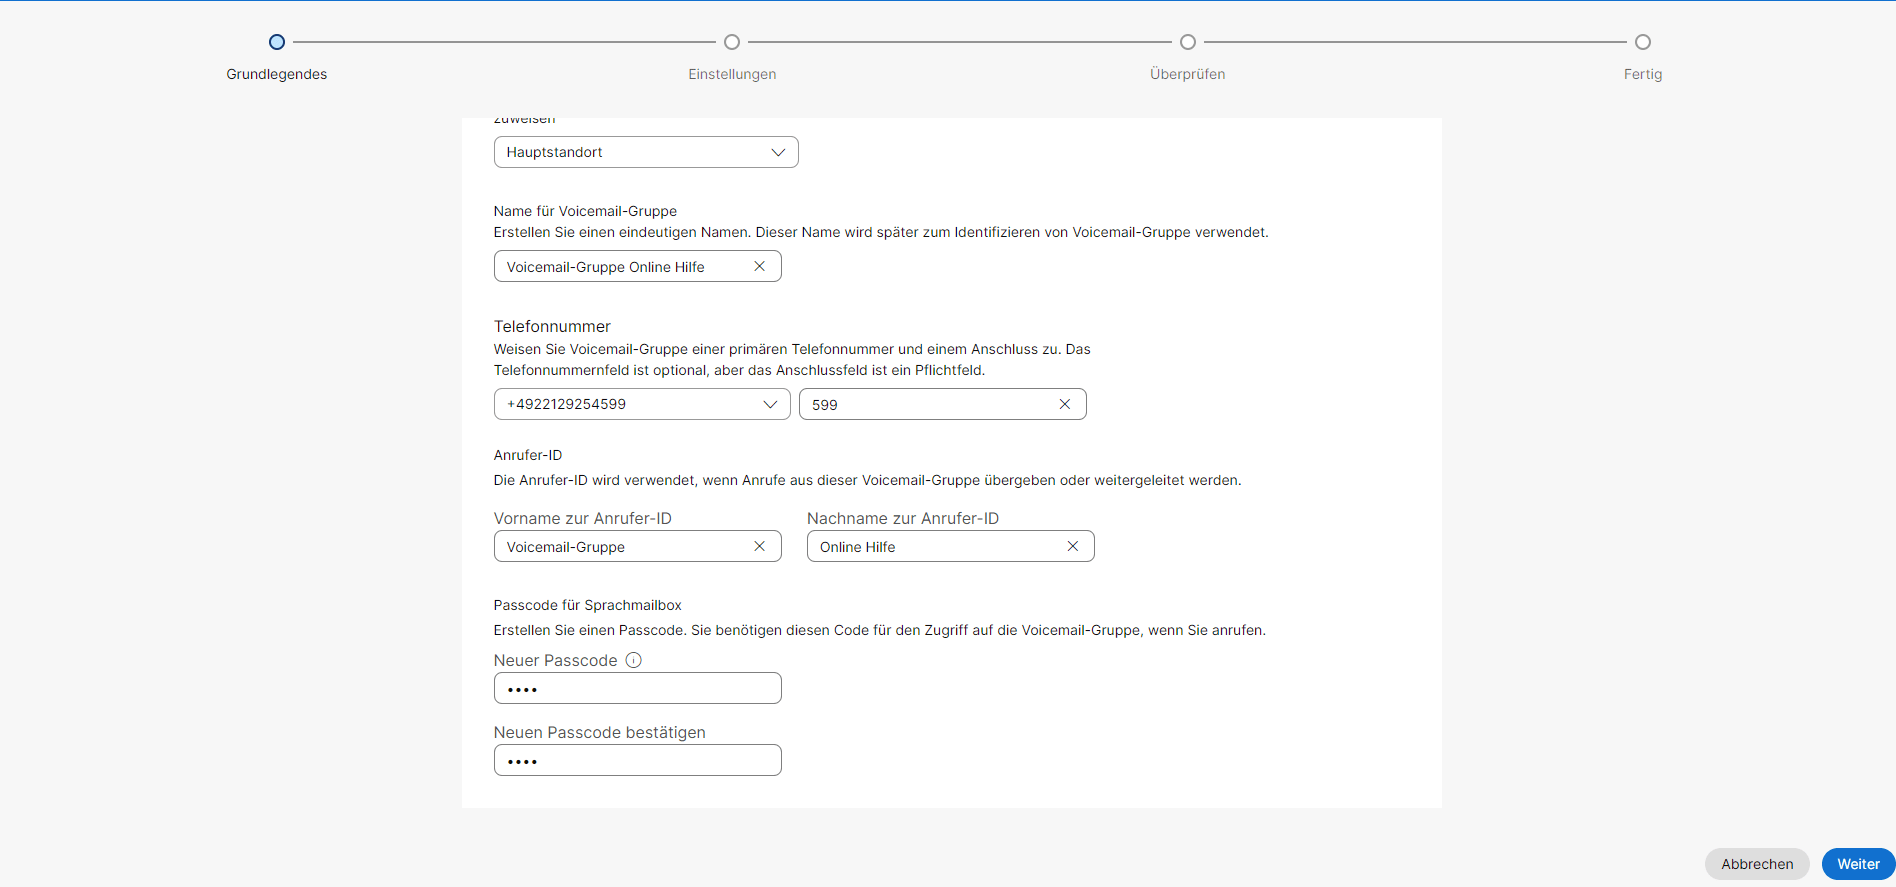Viewport: 1896px width, 887px height.
Task: Open the +4922129254599 phone number dropdown
Action: tap(642, 404)
